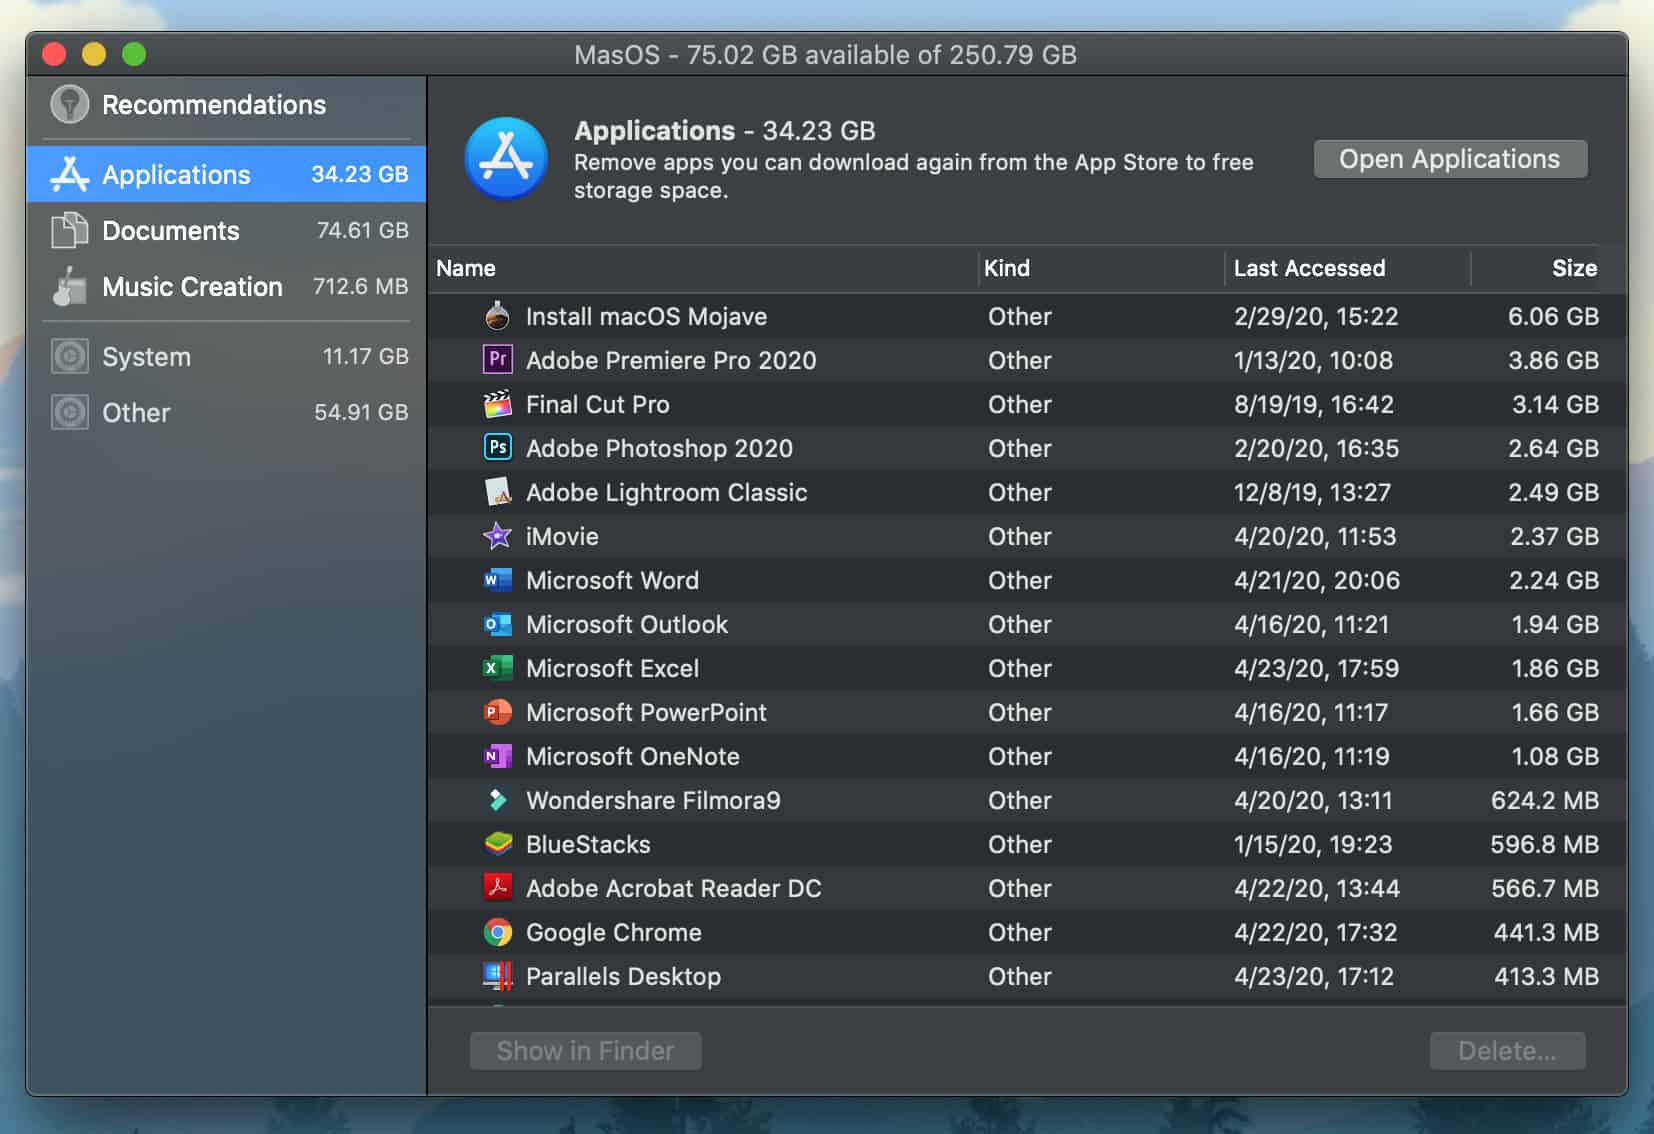Click the Show in Finder button
This screenshot has width=1654, height=1134.
(585, 1051)
